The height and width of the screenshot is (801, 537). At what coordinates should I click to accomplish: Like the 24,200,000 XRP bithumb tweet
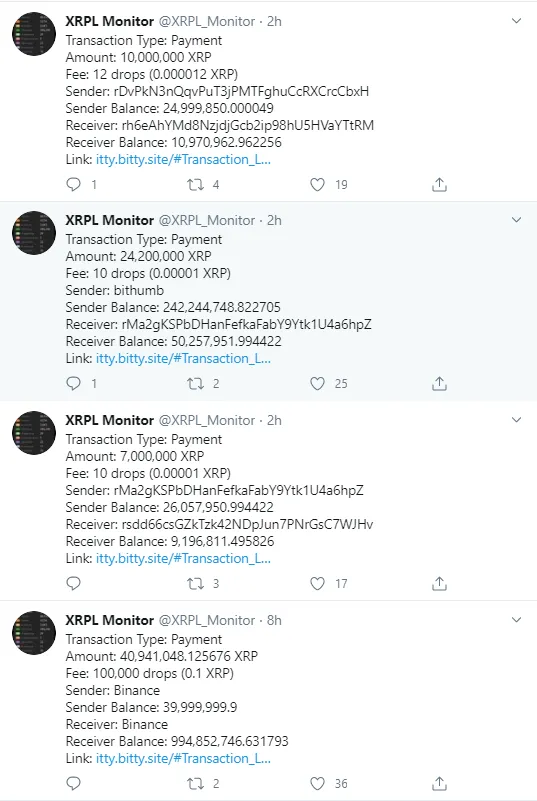(x=317, y=384)
